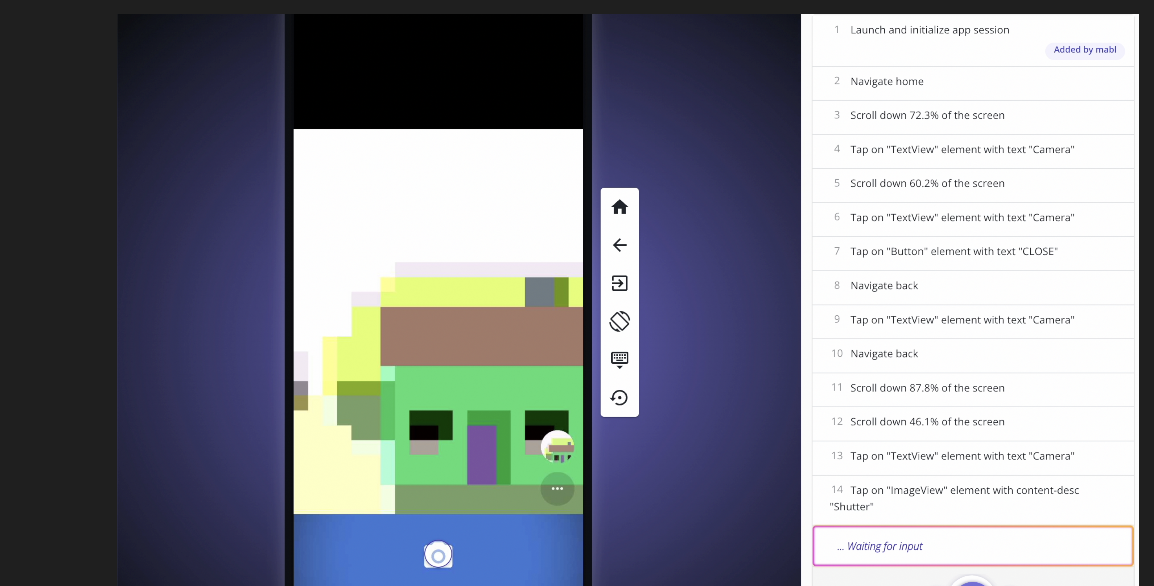
Task: Select step 2 "Navigate home"
Action: (973, 82)
